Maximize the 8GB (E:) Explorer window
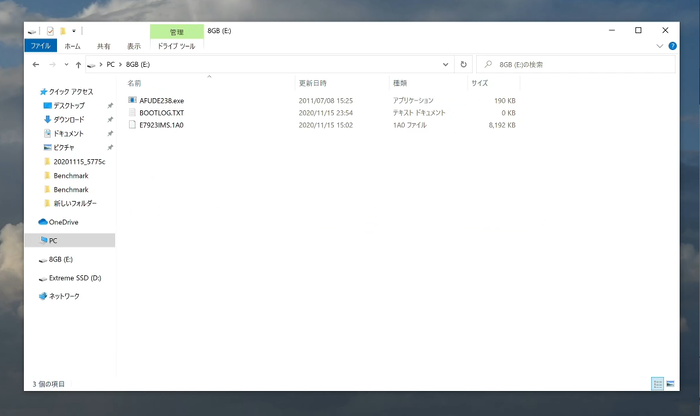The image size is (700, 416). tap(638, 30)
